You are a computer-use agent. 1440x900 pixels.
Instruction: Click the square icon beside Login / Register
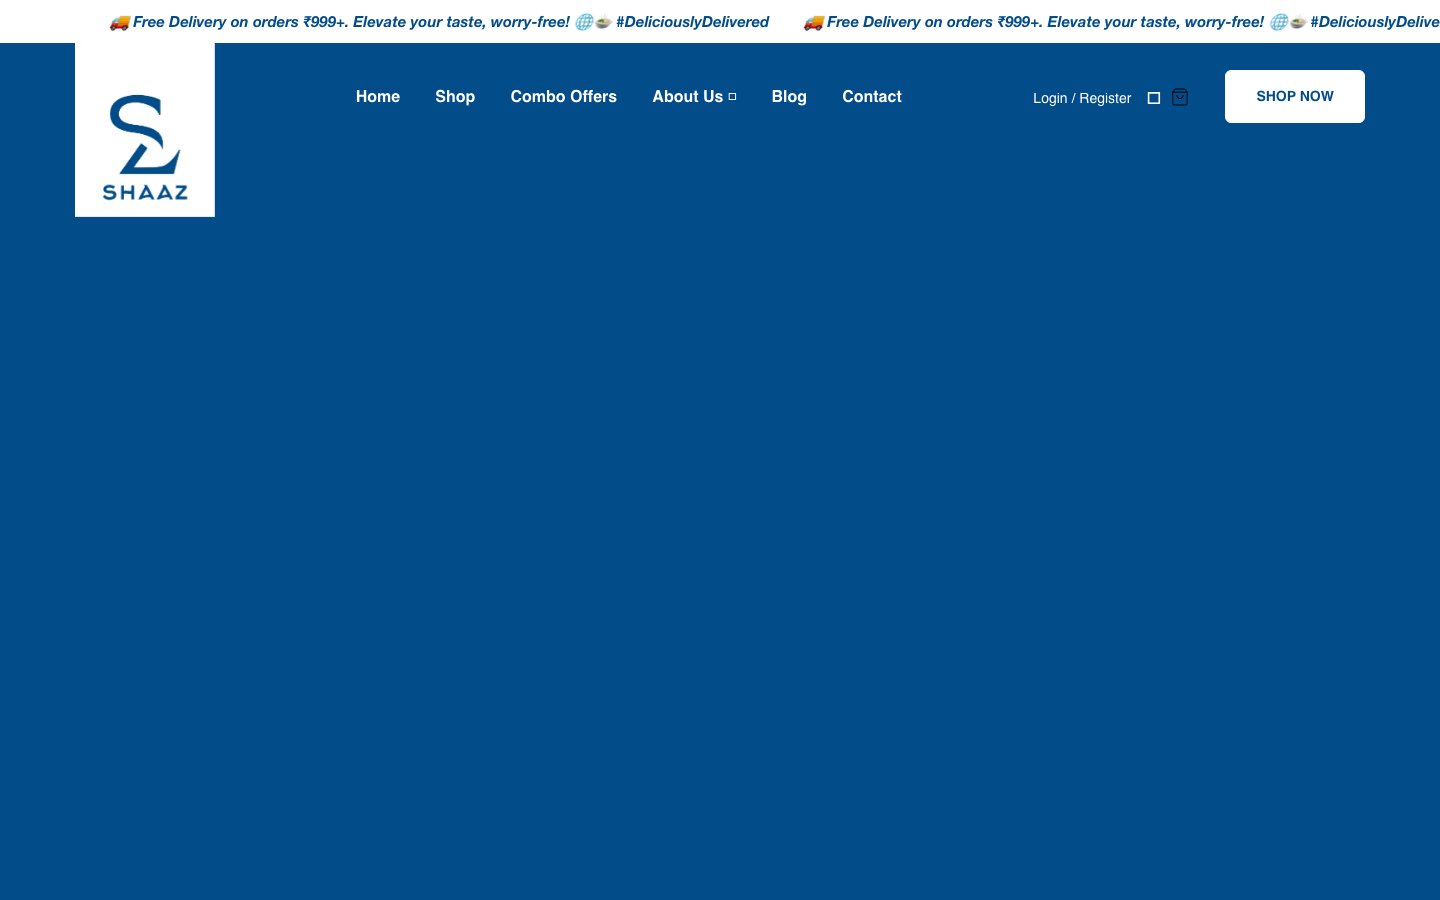pyautogui.click(x=1154, y=98)
